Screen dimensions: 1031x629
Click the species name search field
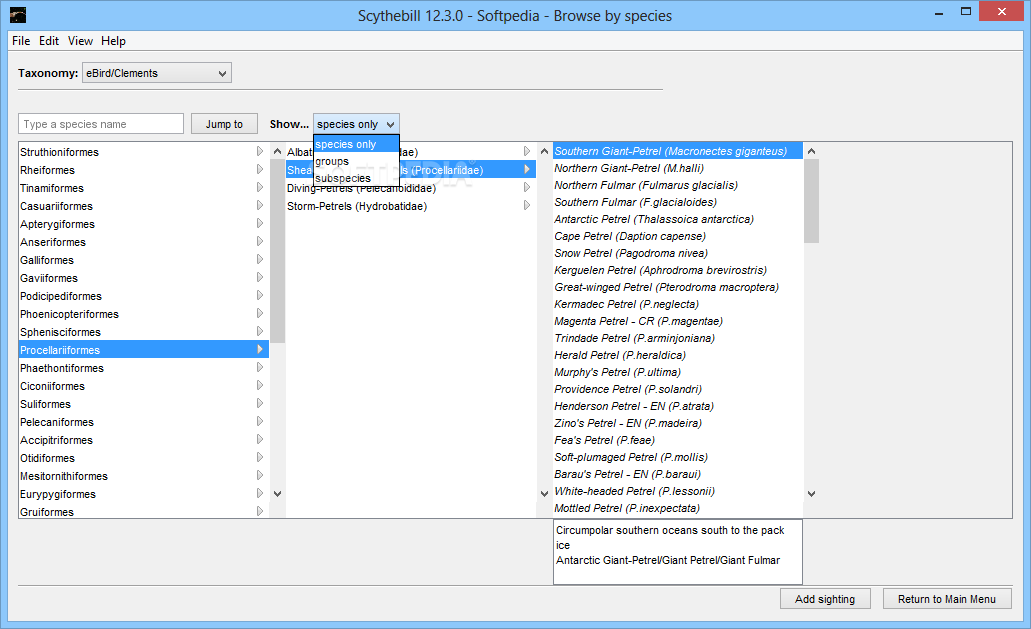101,124
